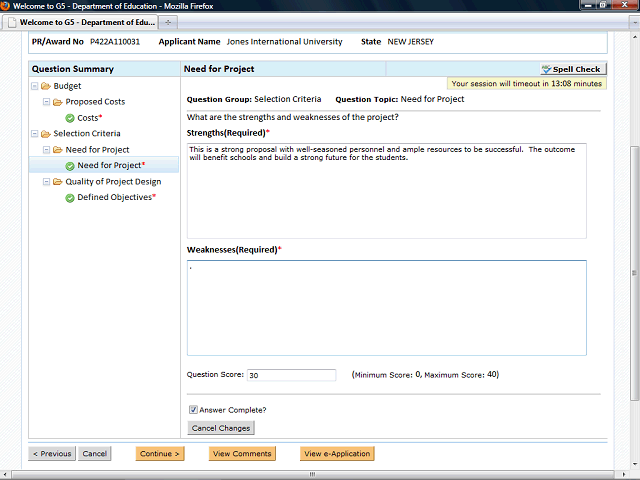Screen dimensions: 640x480
Task: Click the Spell Check button
Action: 573,69
